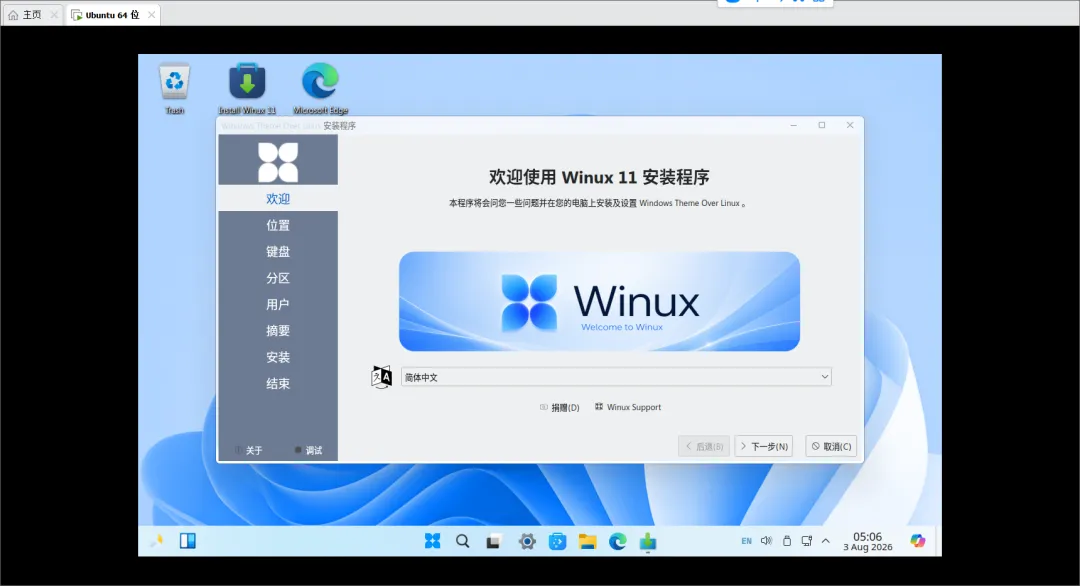Switch the EN keyboard layout indicator
This screenshot has width=1080, height=586.
click(x=747, y=541)
